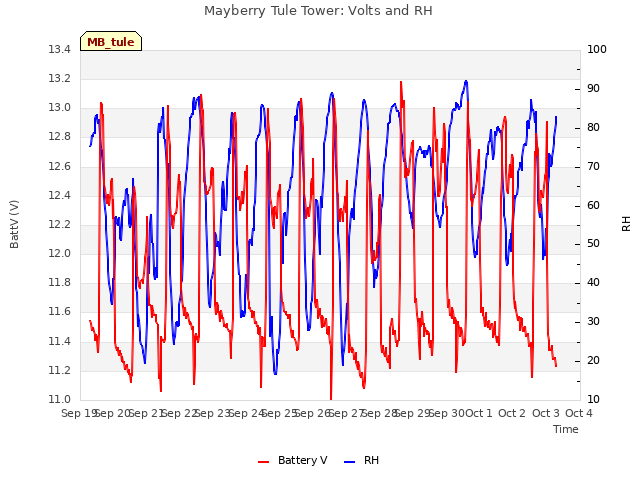Toggle the Battery V legend entry
Screen dimensions: 640x480
pos(293,460)
